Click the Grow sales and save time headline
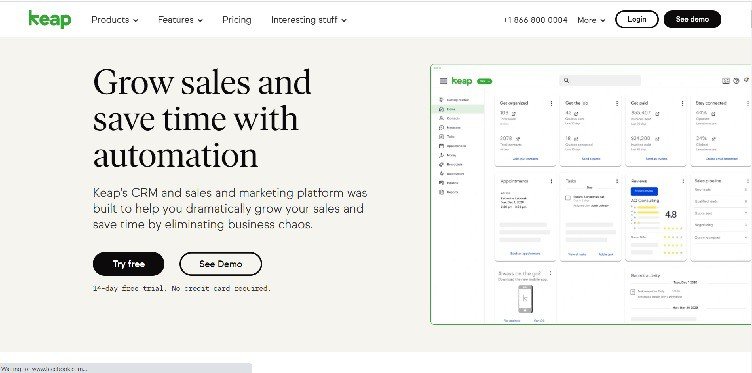752x373 pixels. click(202, 118)
